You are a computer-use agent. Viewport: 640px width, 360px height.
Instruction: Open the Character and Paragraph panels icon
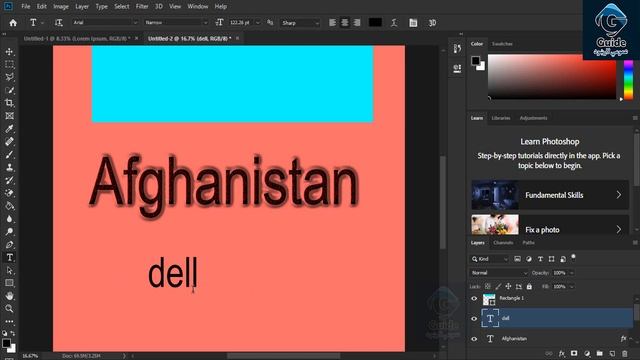pos(413,23)
